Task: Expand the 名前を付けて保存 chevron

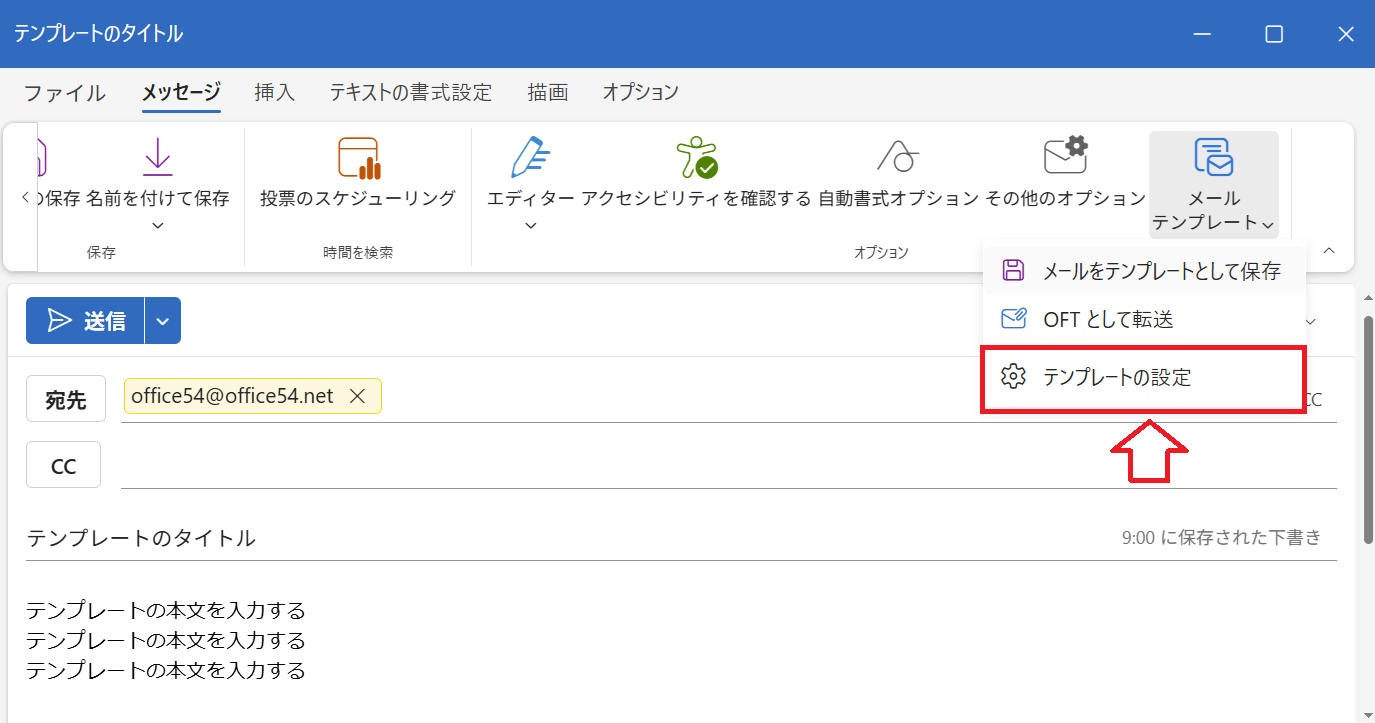Action: (157, 226)
